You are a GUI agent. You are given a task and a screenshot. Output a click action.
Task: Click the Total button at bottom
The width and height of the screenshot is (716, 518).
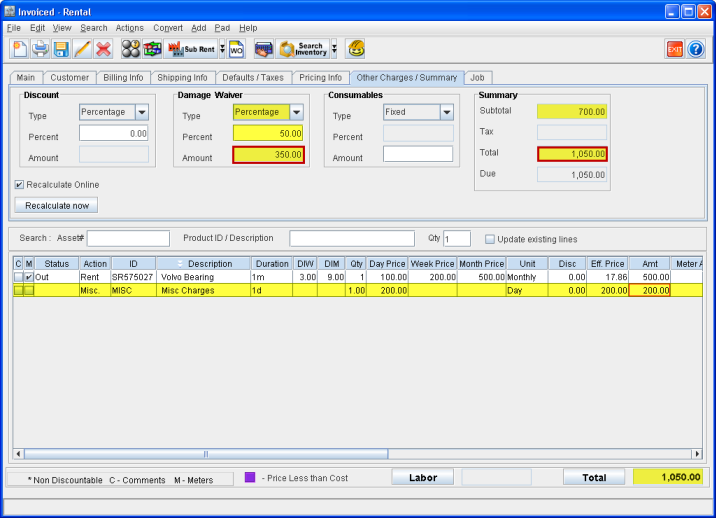(x=594, y=477)
